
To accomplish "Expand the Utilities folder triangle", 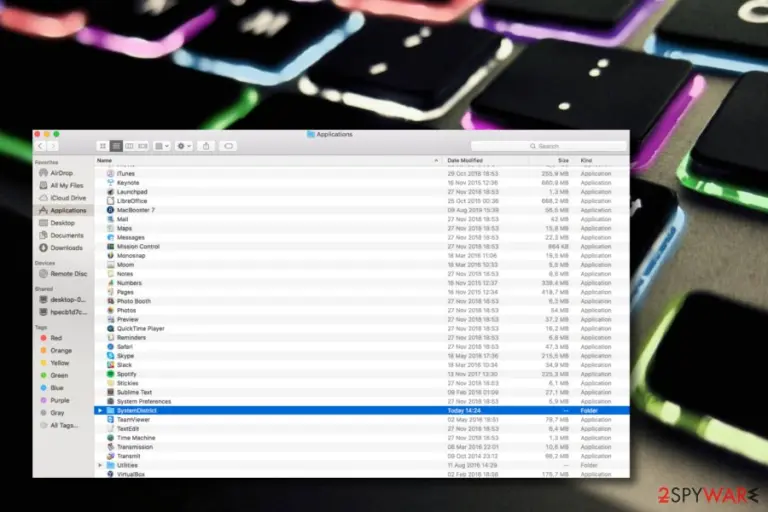I will [100, 465].
